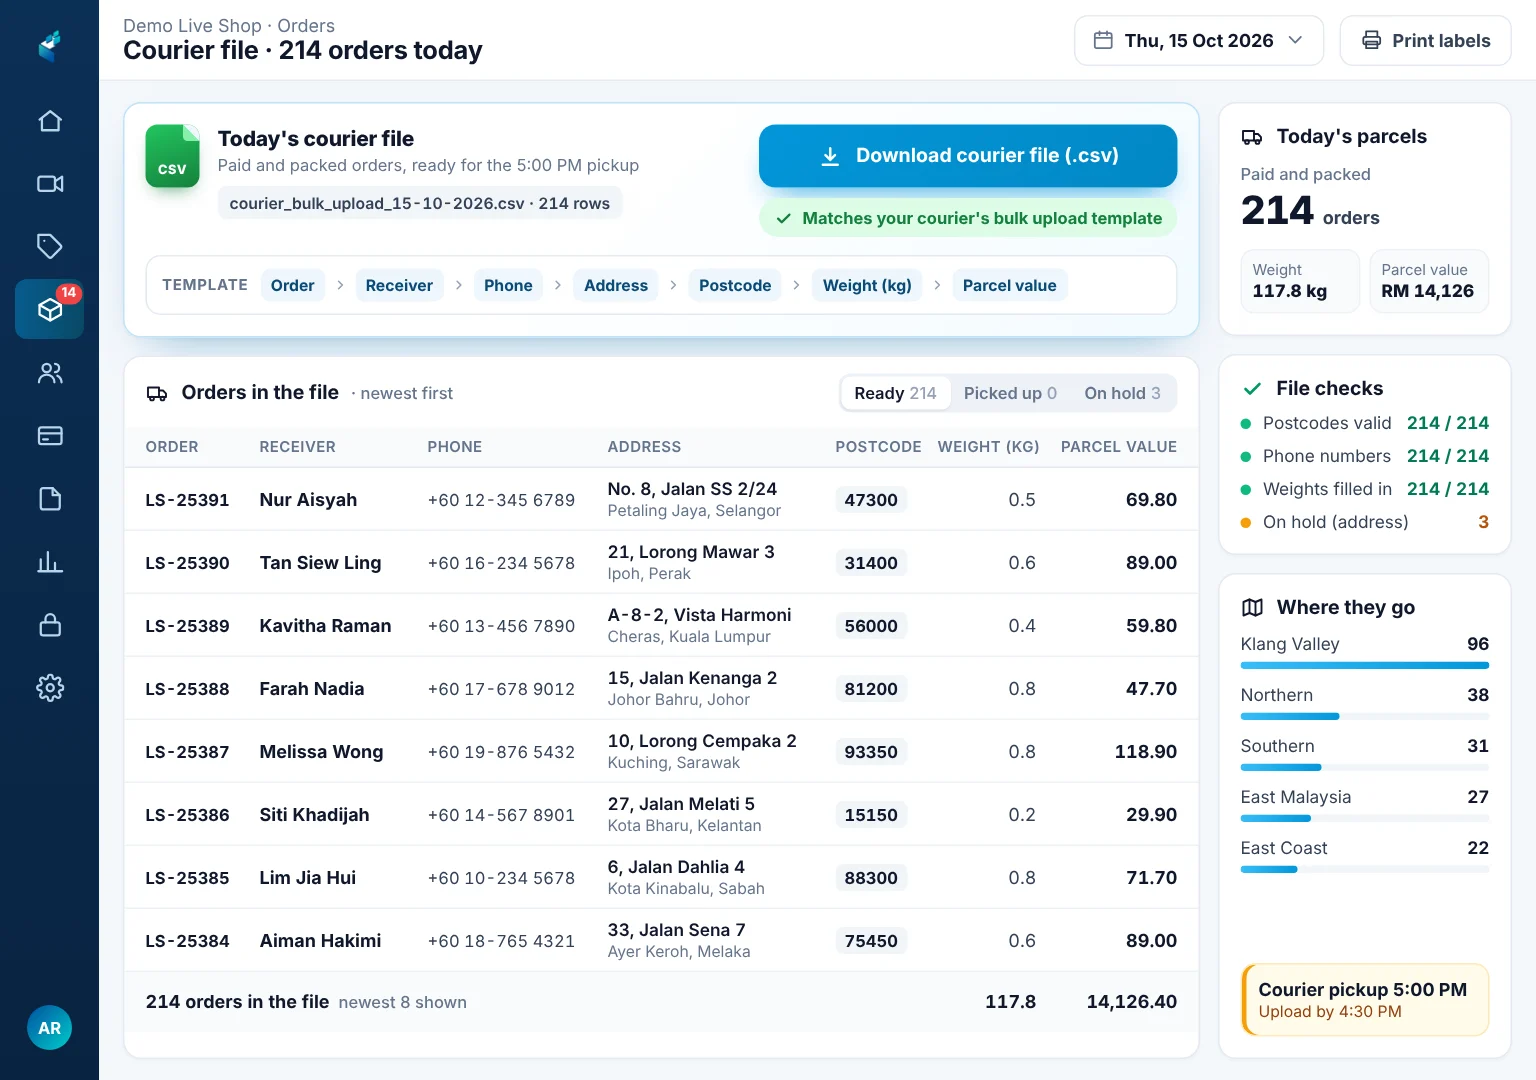
Task: Click the courier_bulk_upload file name chip
Action: pos(420,203)
